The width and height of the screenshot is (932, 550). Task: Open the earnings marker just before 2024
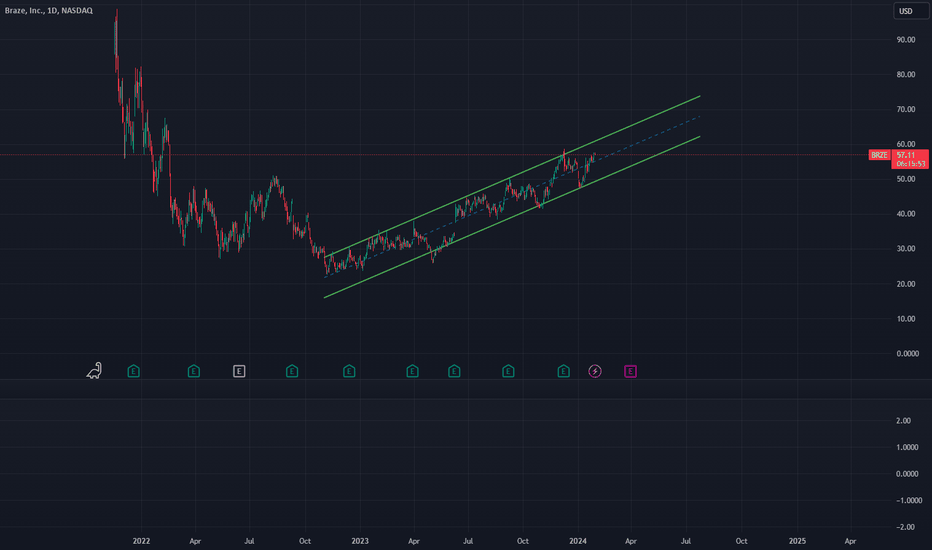click(563, 371)
